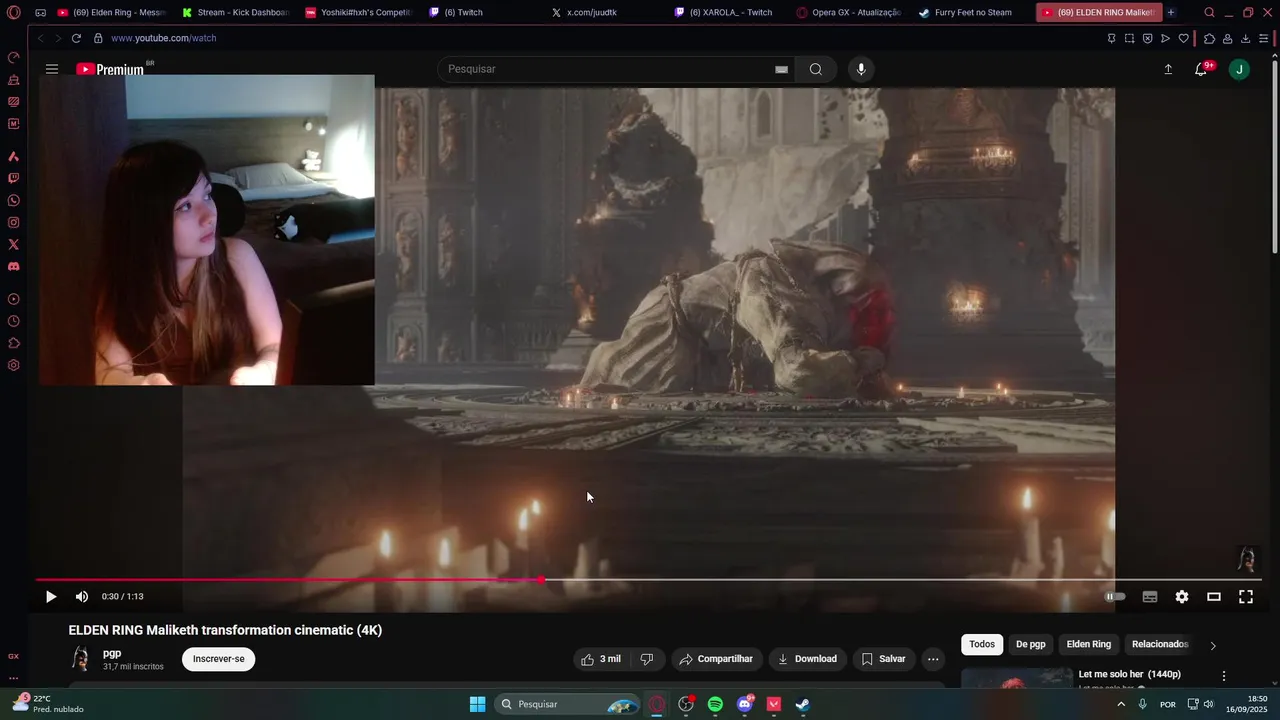Select the Elden Ring filter chip
This screenshot has height=720, width=1280.
point(1088,644)
